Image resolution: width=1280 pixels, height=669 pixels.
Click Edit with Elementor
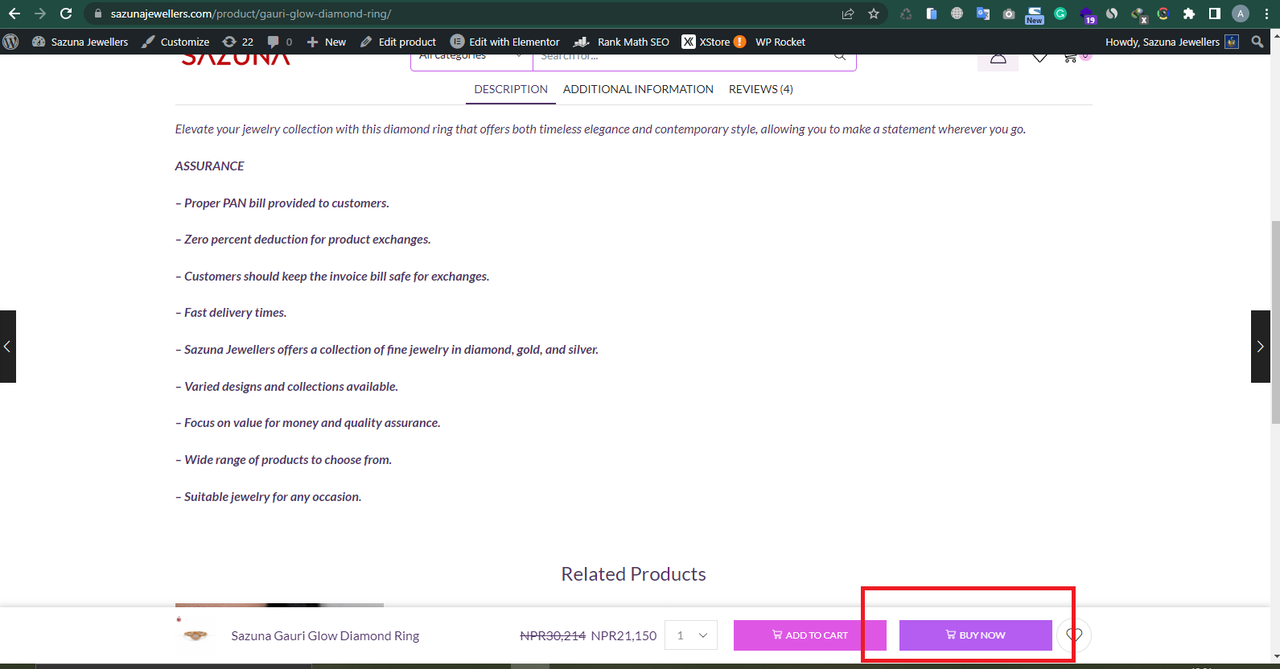point(505,42)
